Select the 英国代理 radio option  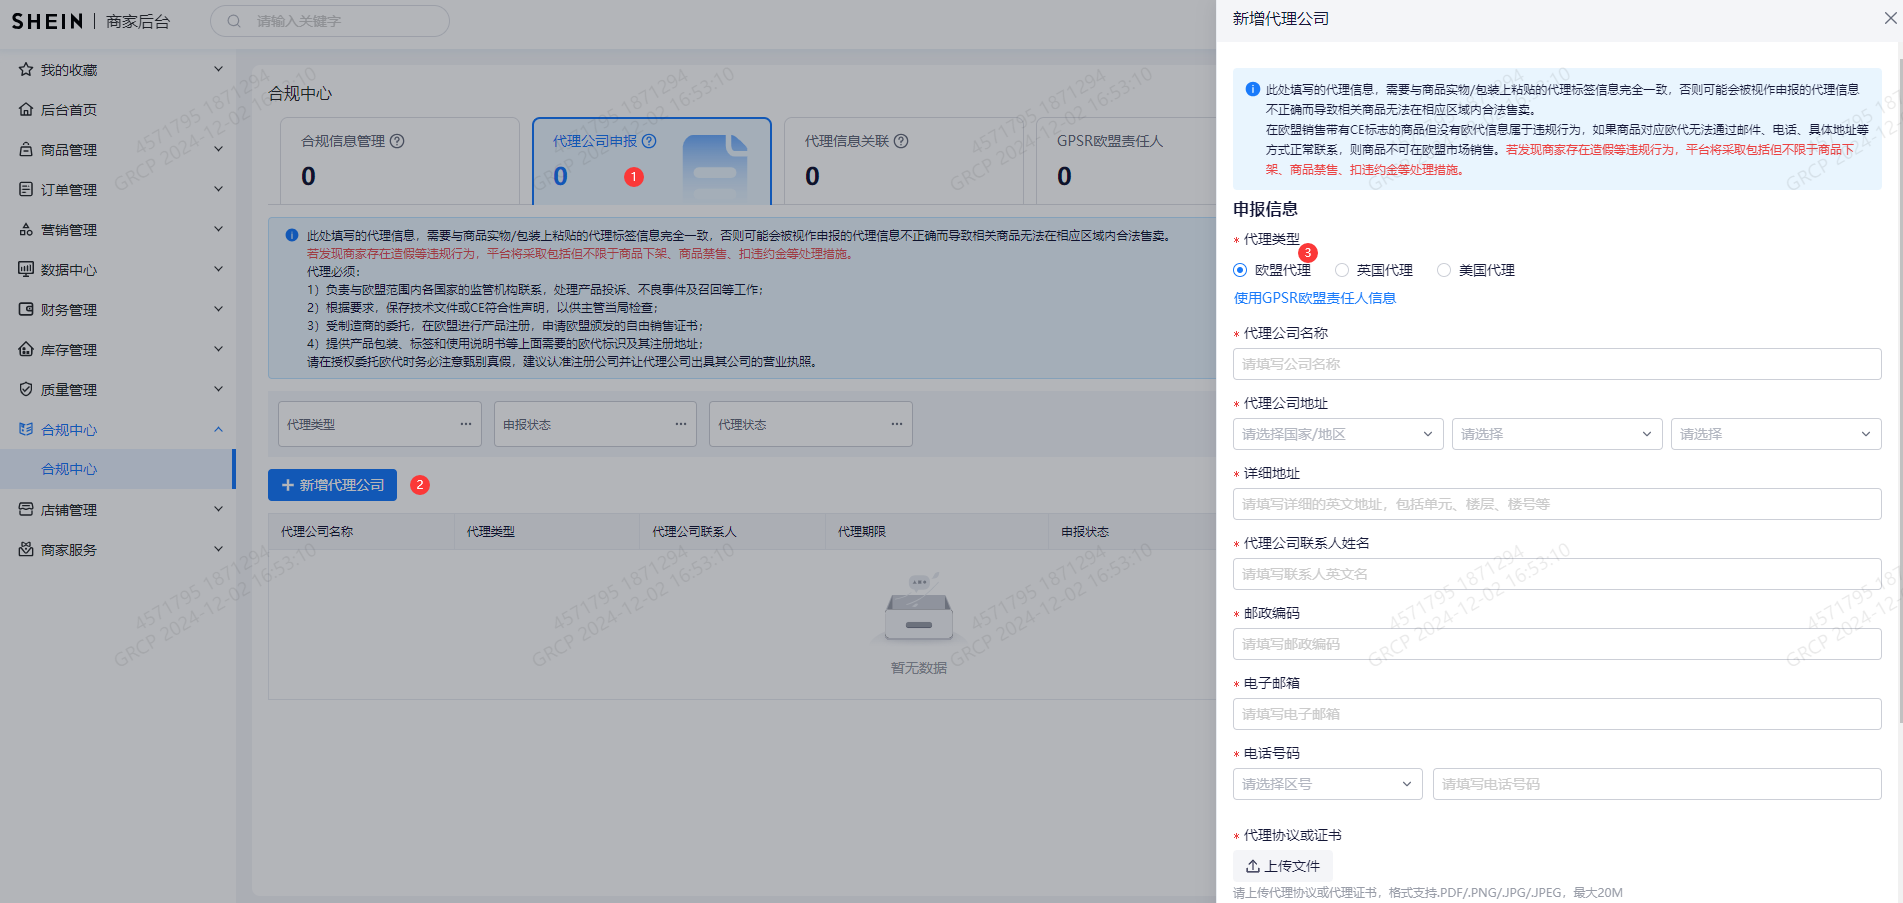[1342, 270]
